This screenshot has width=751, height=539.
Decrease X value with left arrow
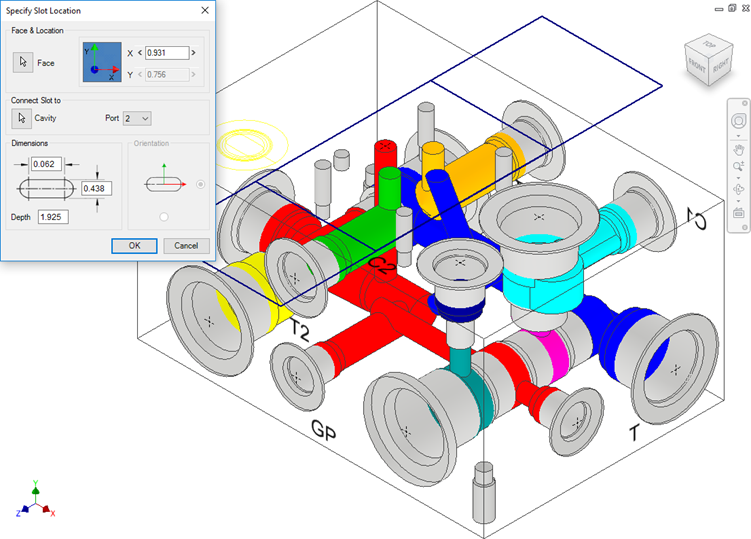140,52
